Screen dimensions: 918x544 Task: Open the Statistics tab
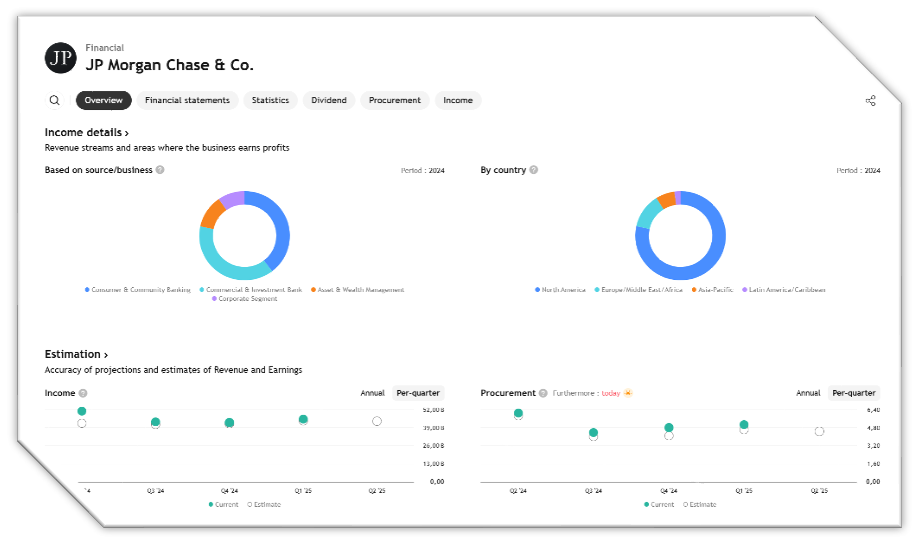coord(270,100)
